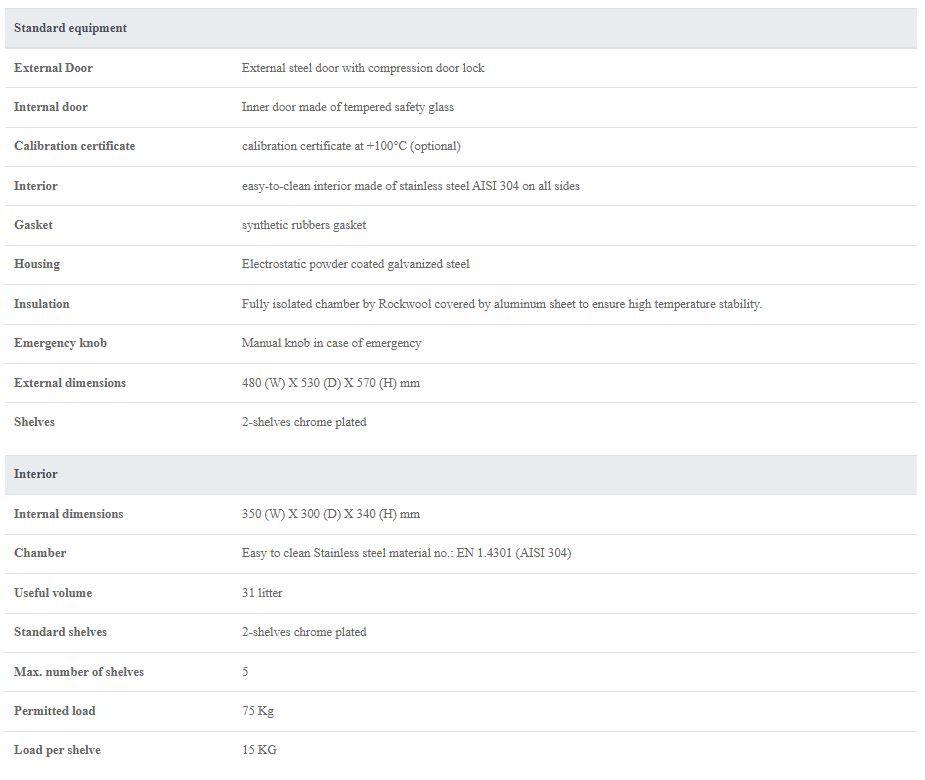Click the Standard equipment section header

(x=461, y=28)
